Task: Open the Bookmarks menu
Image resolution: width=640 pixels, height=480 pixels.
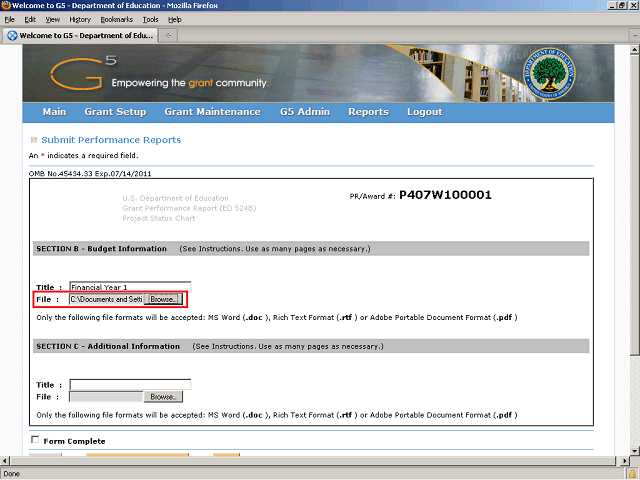Action: (x=117, y=20)
